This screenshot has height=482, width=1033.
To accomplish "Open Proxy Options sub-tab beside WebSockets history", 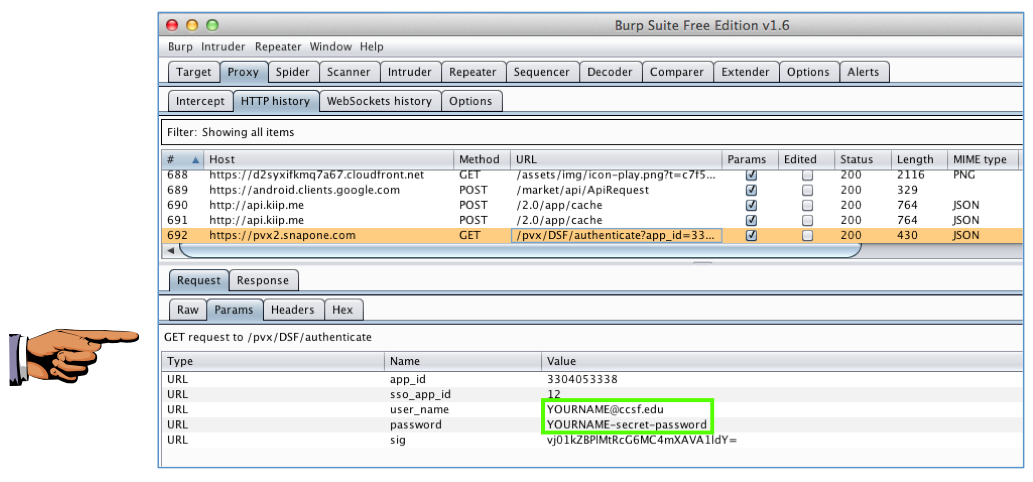I will [471, 101].
